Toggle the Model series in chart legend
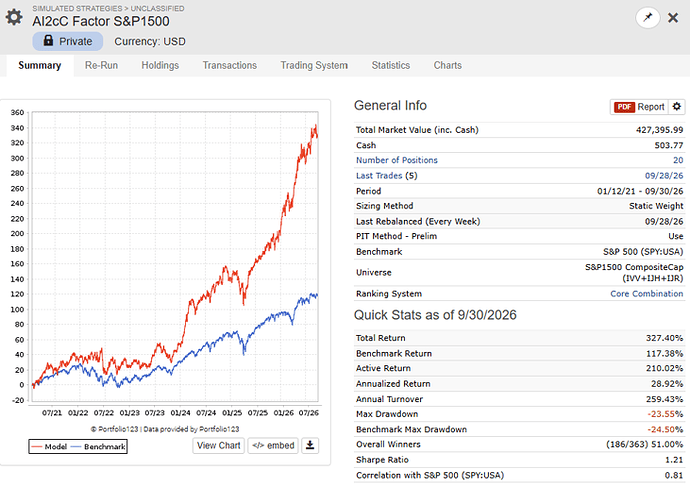 pyautogui.click(x=49, y=447)
